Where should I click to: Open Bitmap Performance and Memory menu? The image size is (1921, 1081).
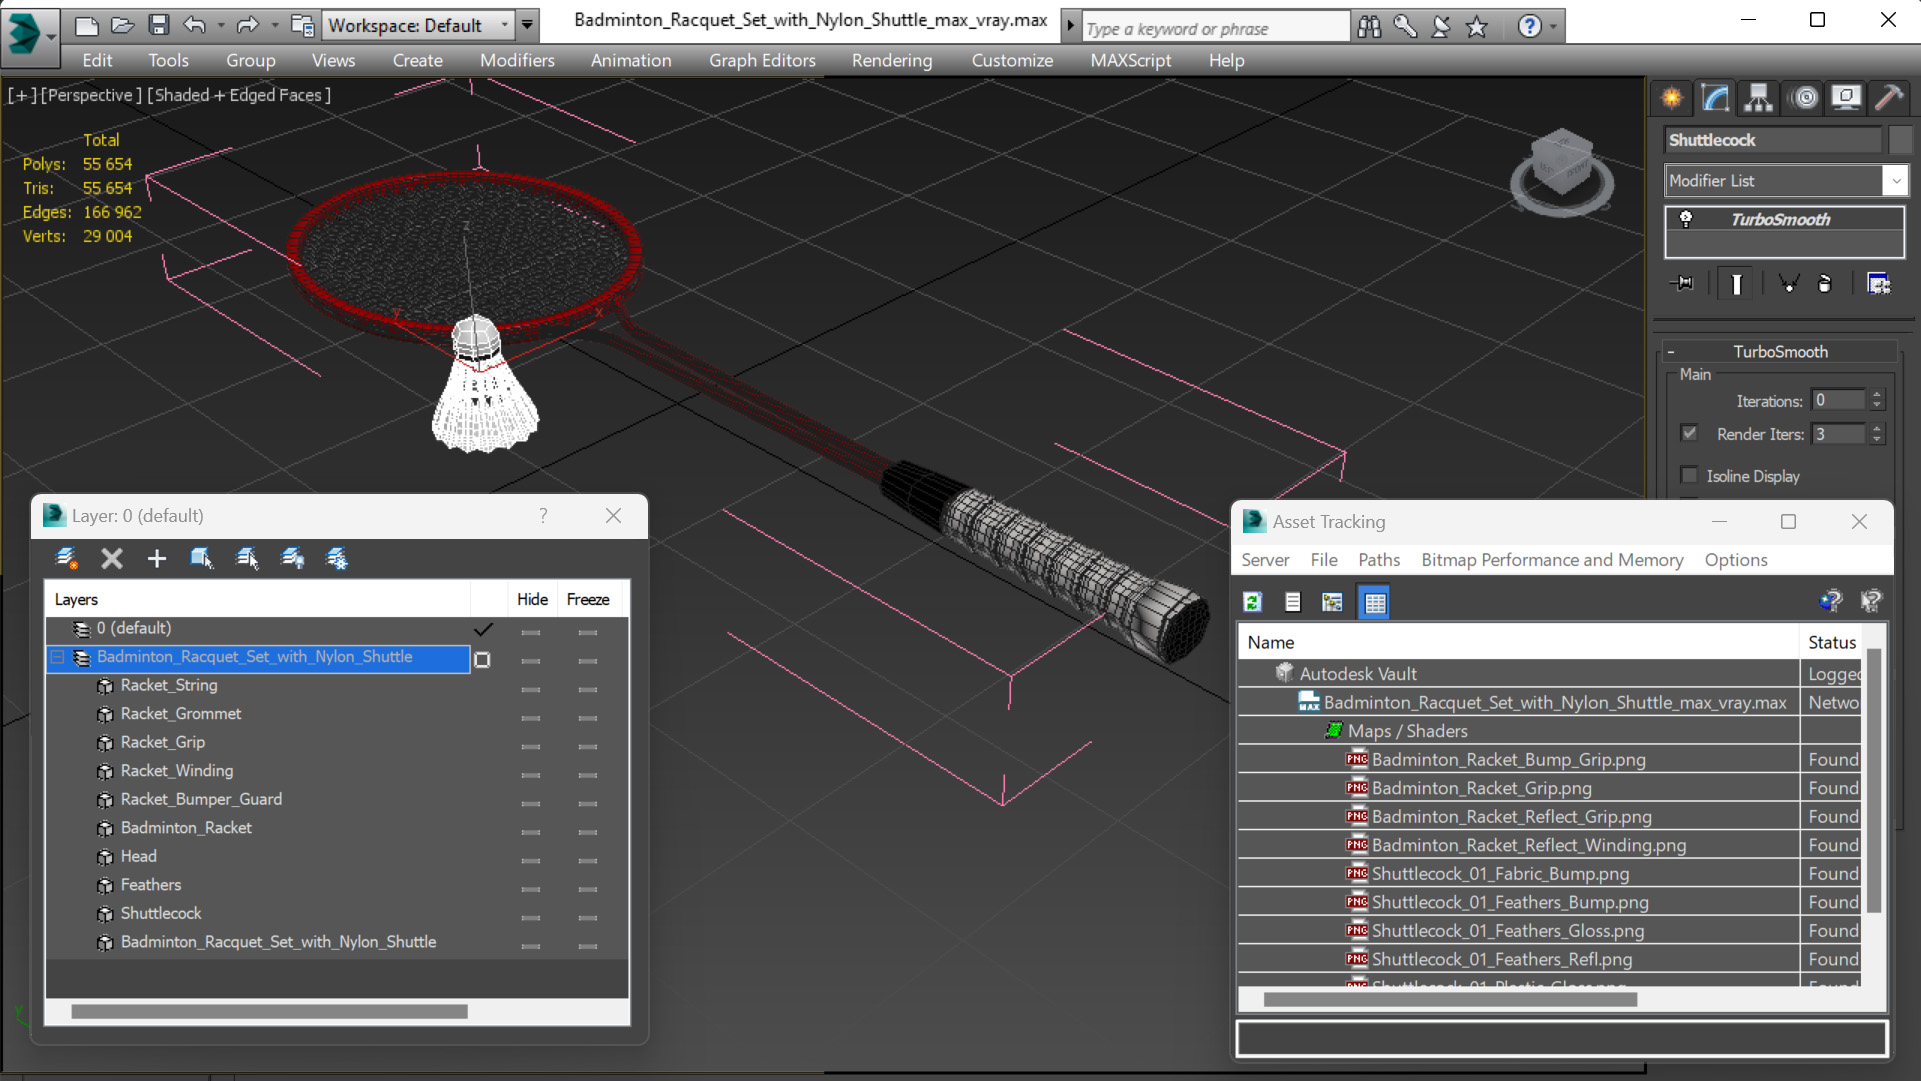(1552, 560)
